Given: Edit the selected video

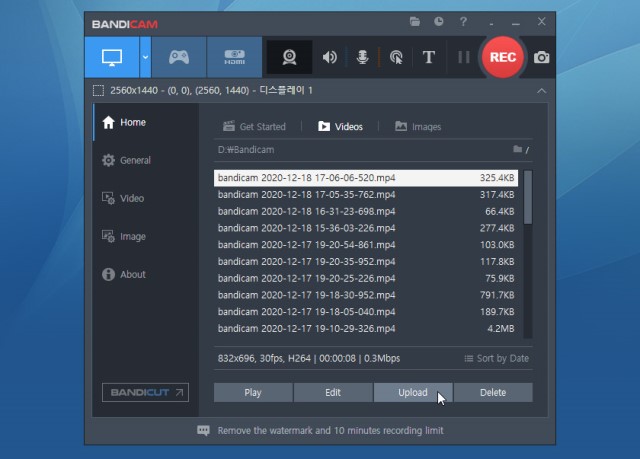Looking at the screenshot, I should click(333, 392).
